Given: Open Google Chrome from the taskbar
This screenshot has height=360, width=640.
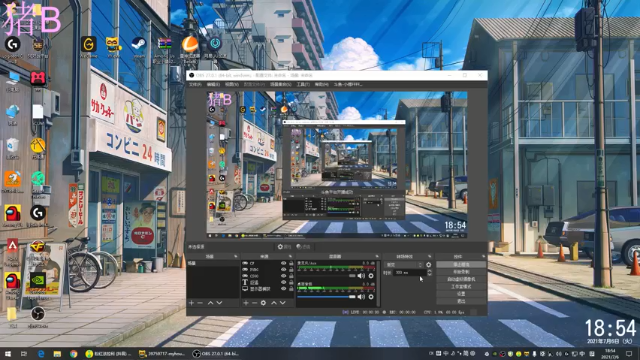Looking at the screenshot, I should coord(73,354).
